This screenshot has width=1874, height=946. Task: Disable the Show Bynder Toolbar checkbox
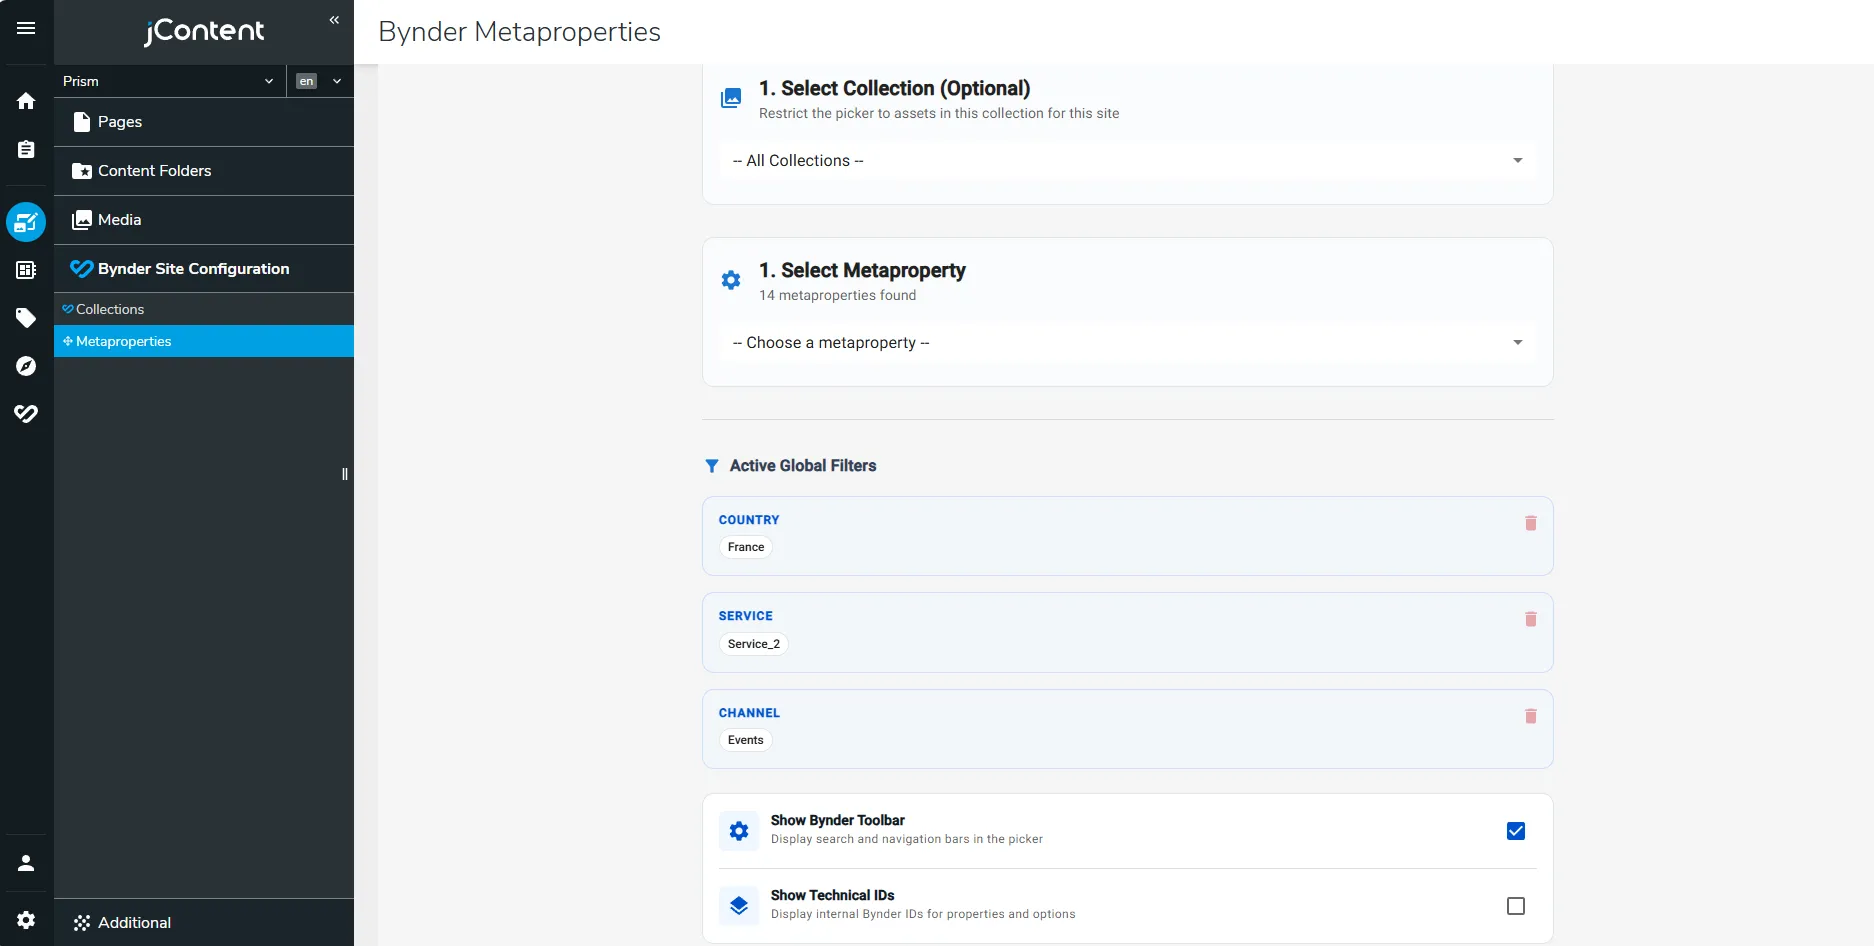point(1516,831)
